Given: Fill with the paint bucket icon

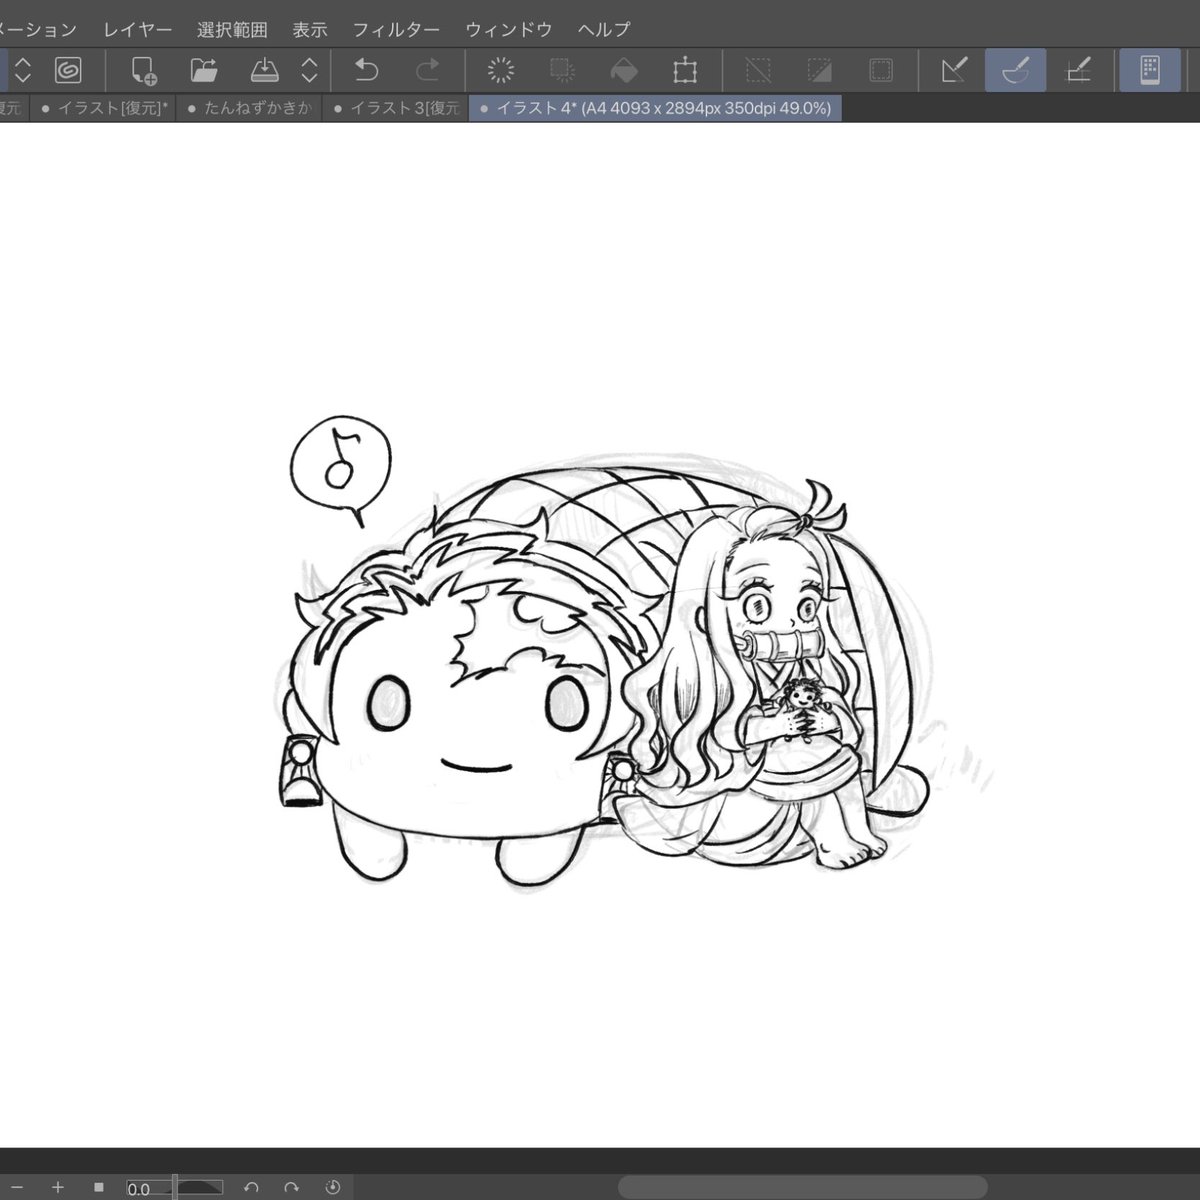Looking at the screenshot, I should [623, 70].
